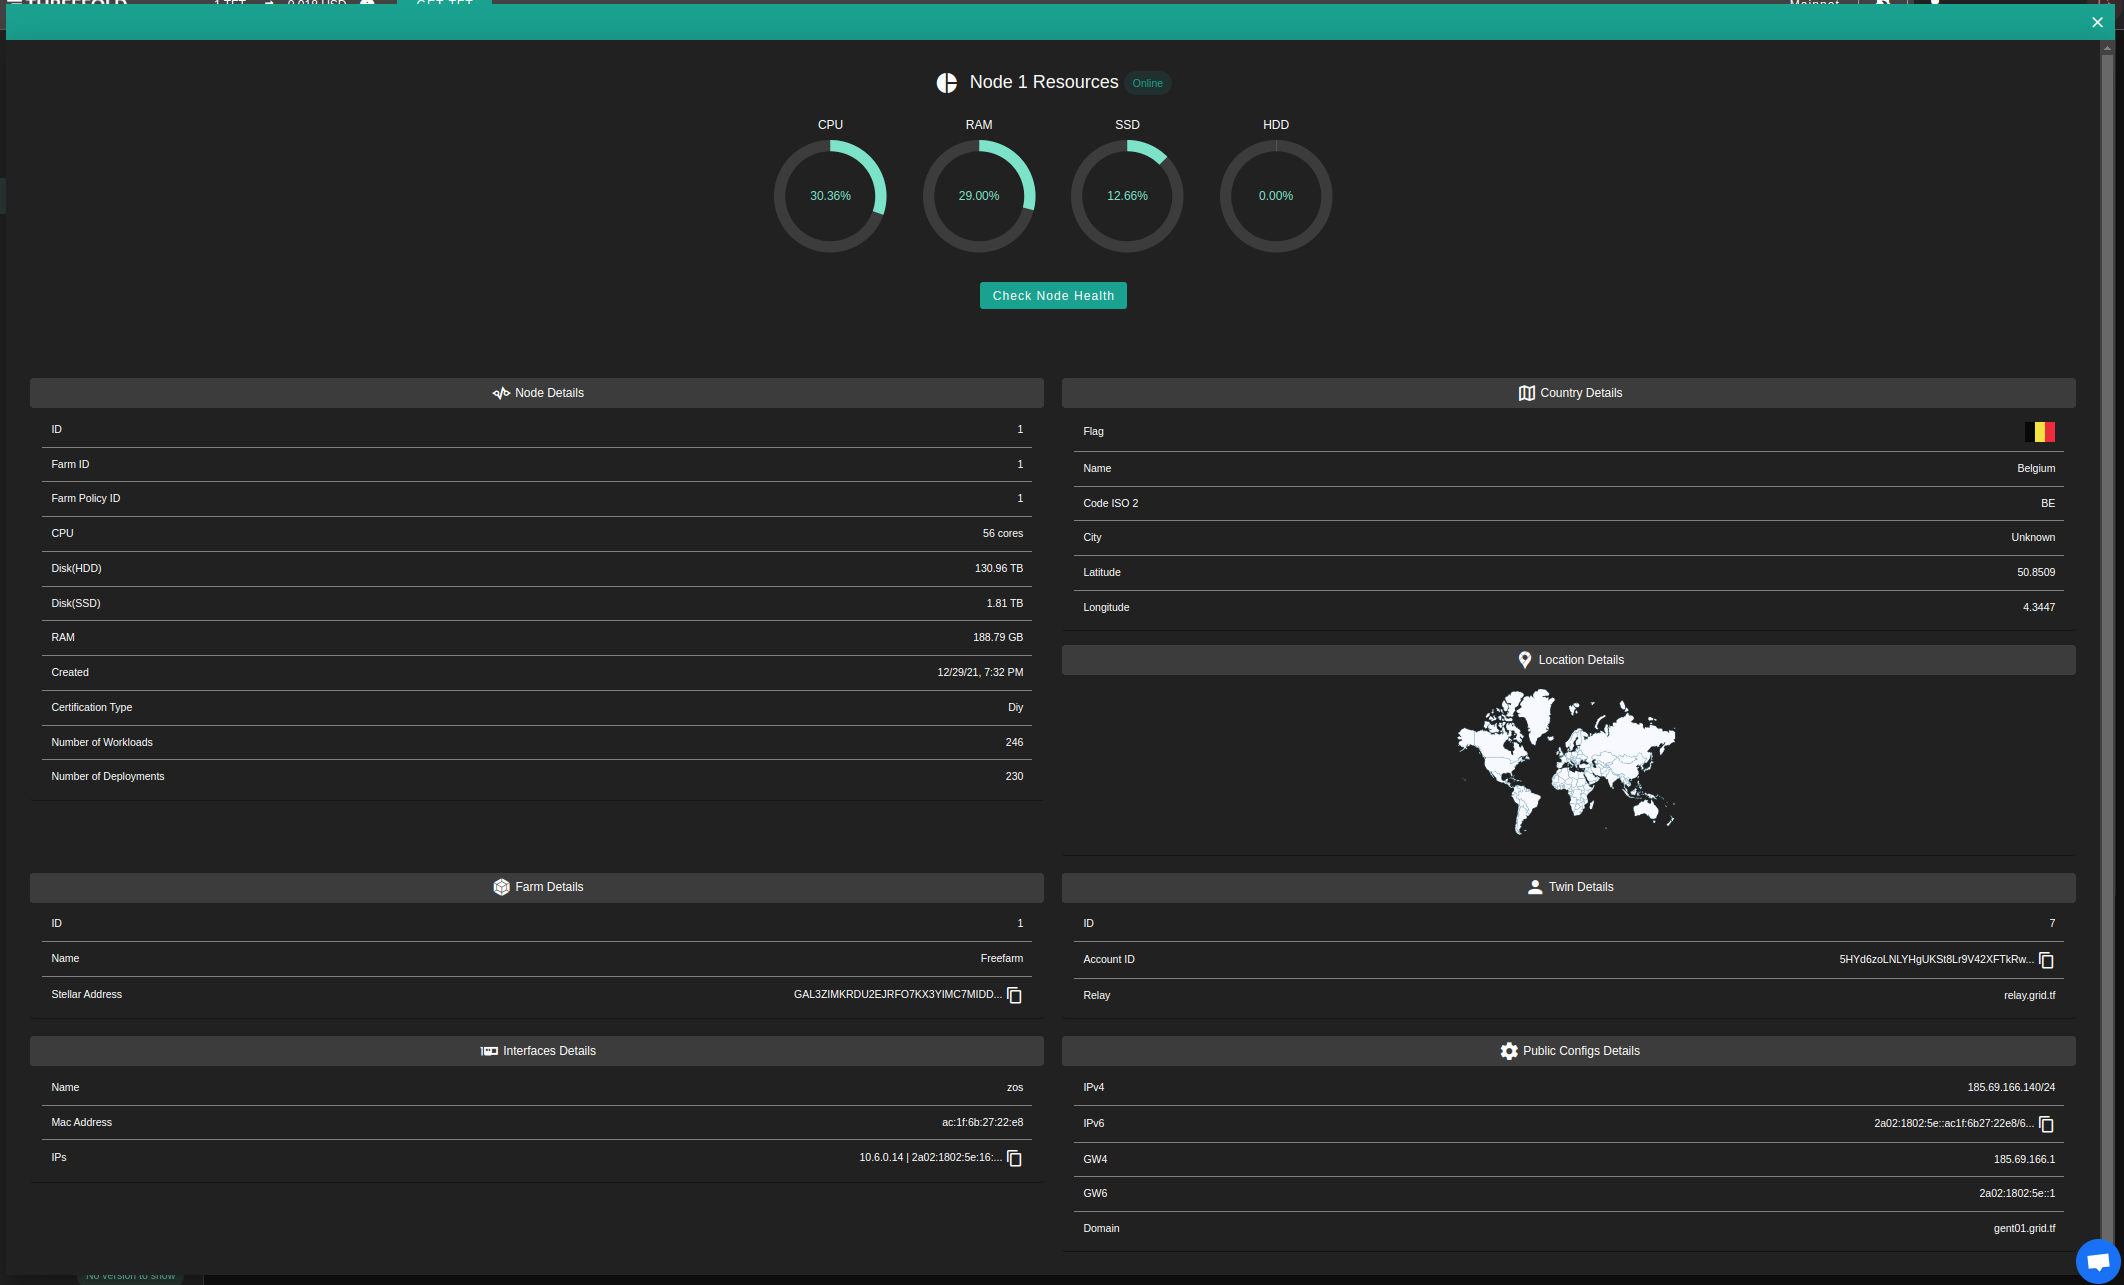
Task: Close the node details dialog
Action: (2097, 22)
